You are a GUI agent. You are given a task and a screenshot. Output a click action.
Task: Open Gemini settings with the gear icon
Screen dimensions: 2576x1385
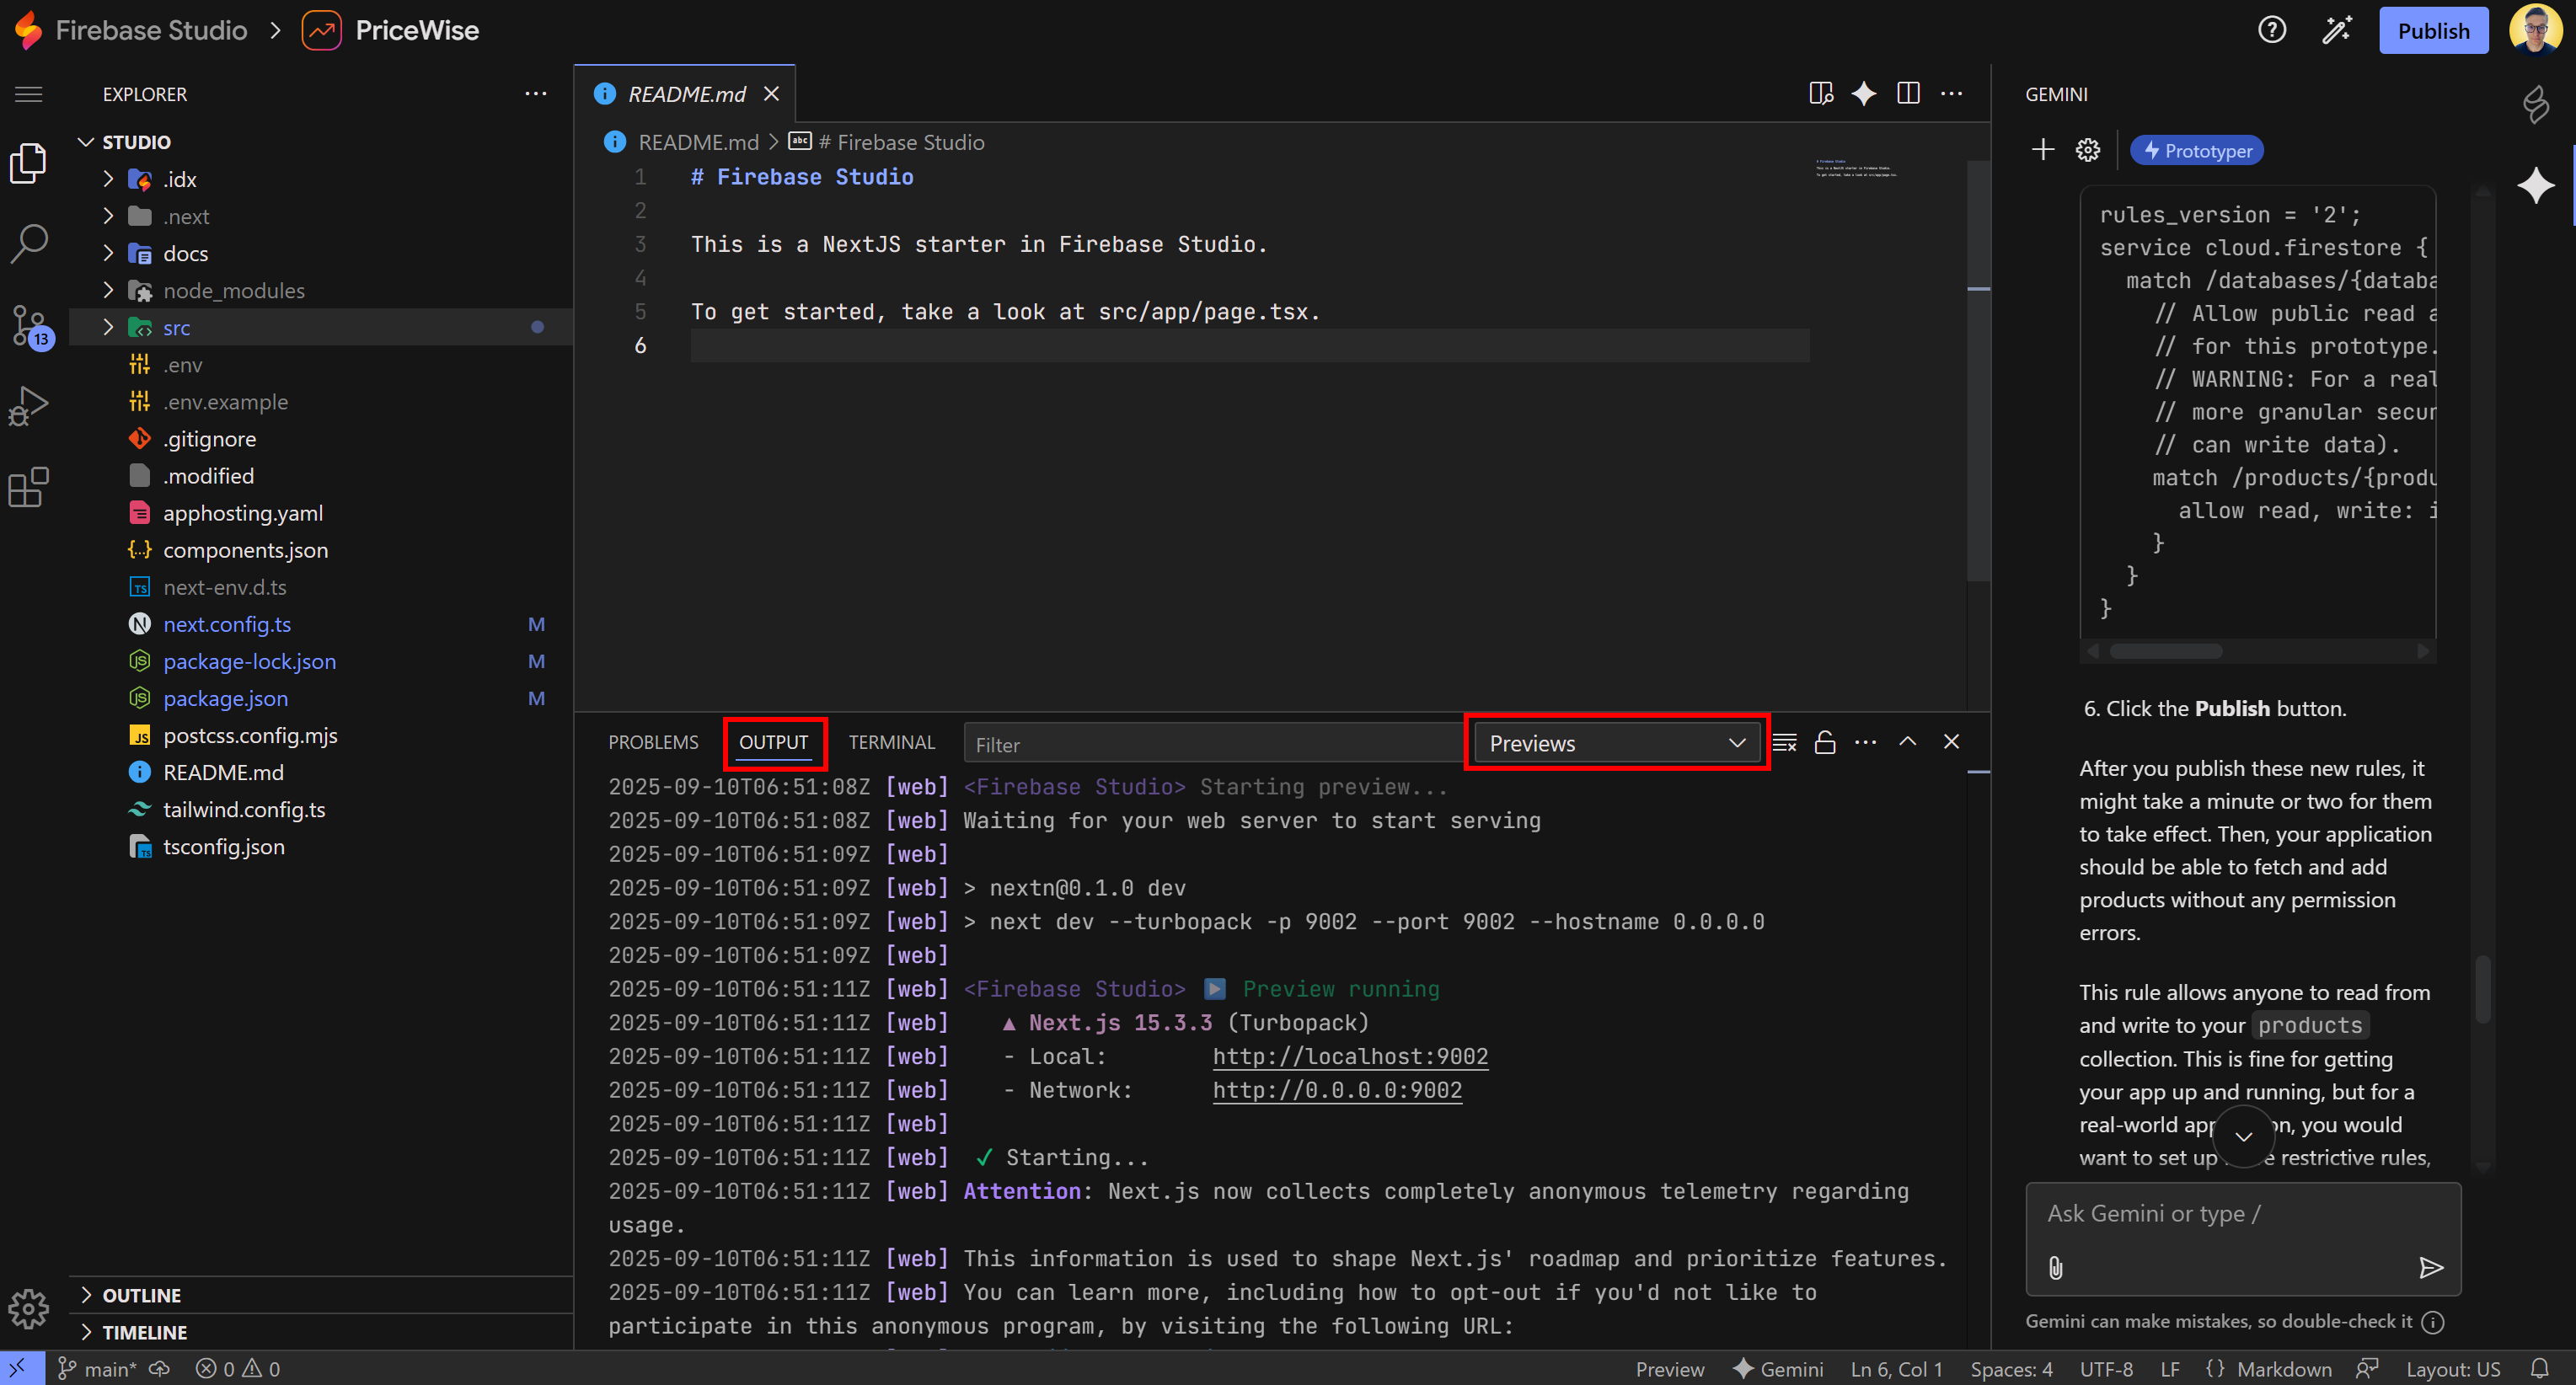pyautogui.click(x=2088, y=149)
